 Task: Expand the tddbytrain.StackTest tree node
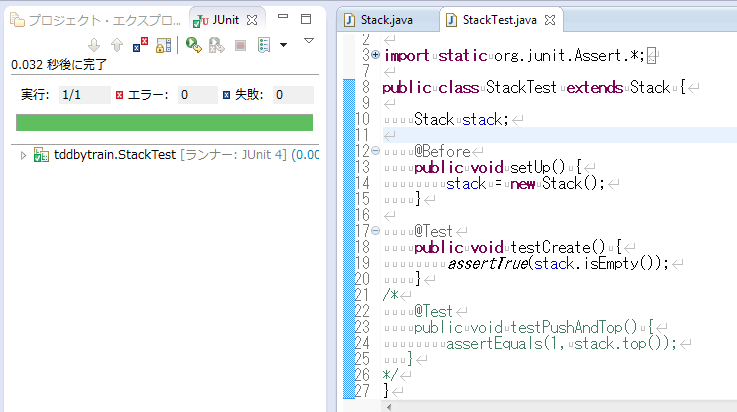pos(23,155)
